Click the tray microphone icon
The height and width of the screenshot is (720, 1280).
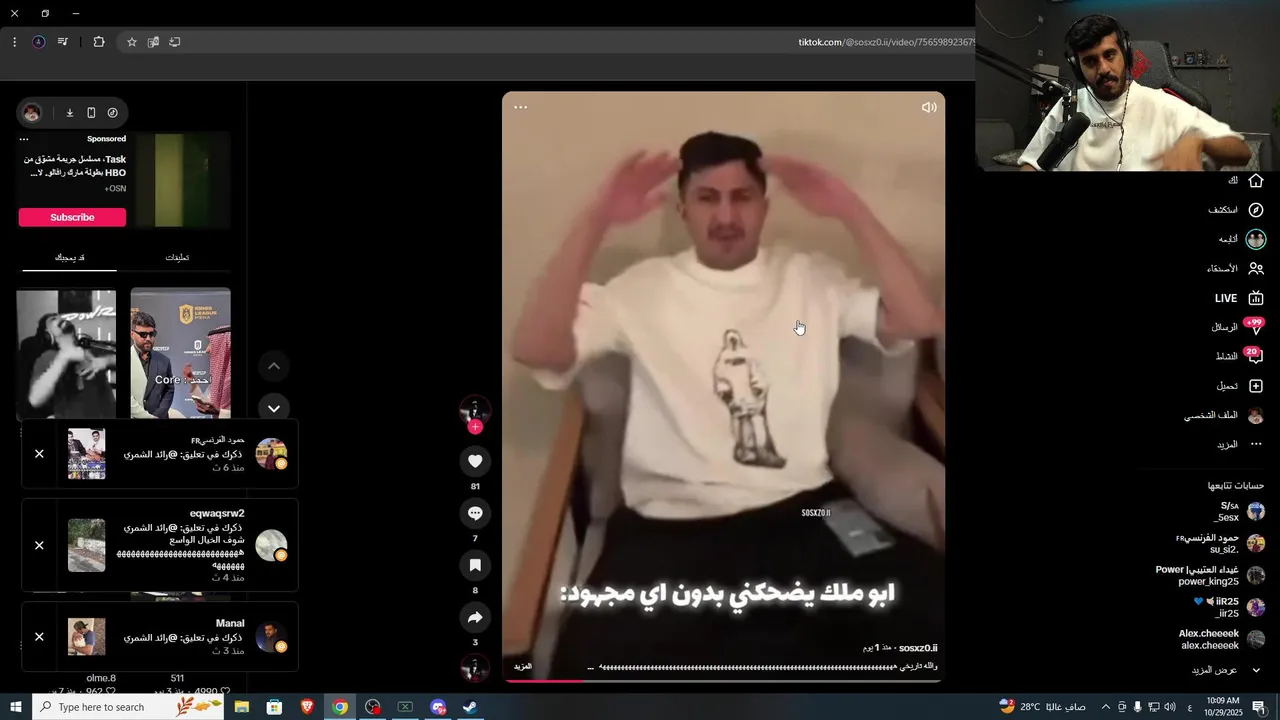pyautogui.click(x=1138, y=707)
